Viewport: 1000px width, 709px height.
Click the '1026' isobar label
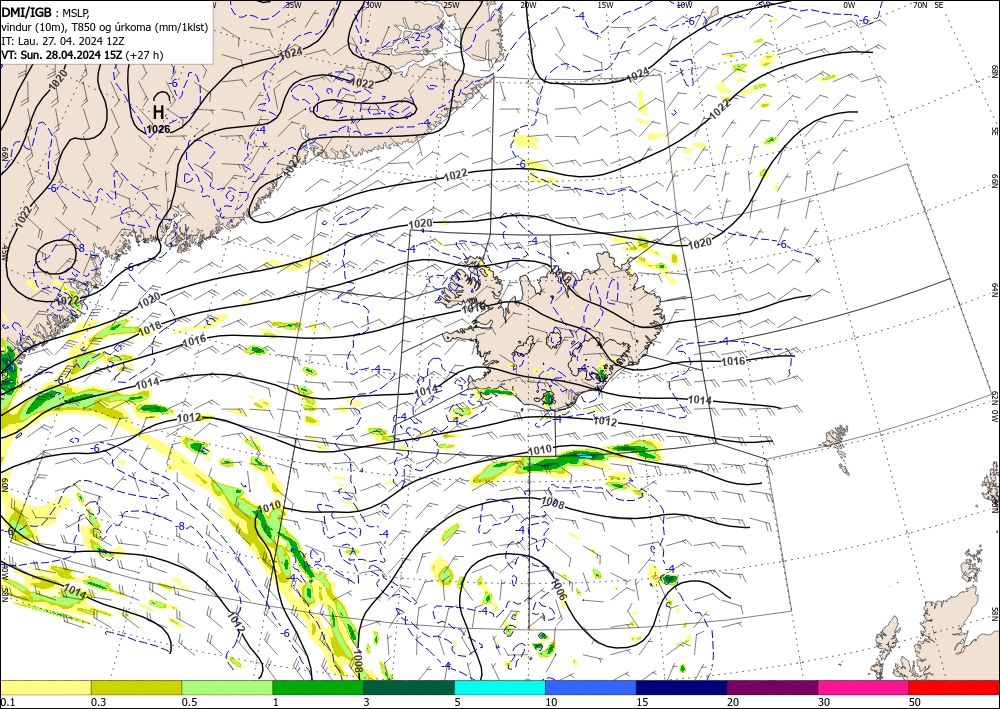[x=158, y=129]
